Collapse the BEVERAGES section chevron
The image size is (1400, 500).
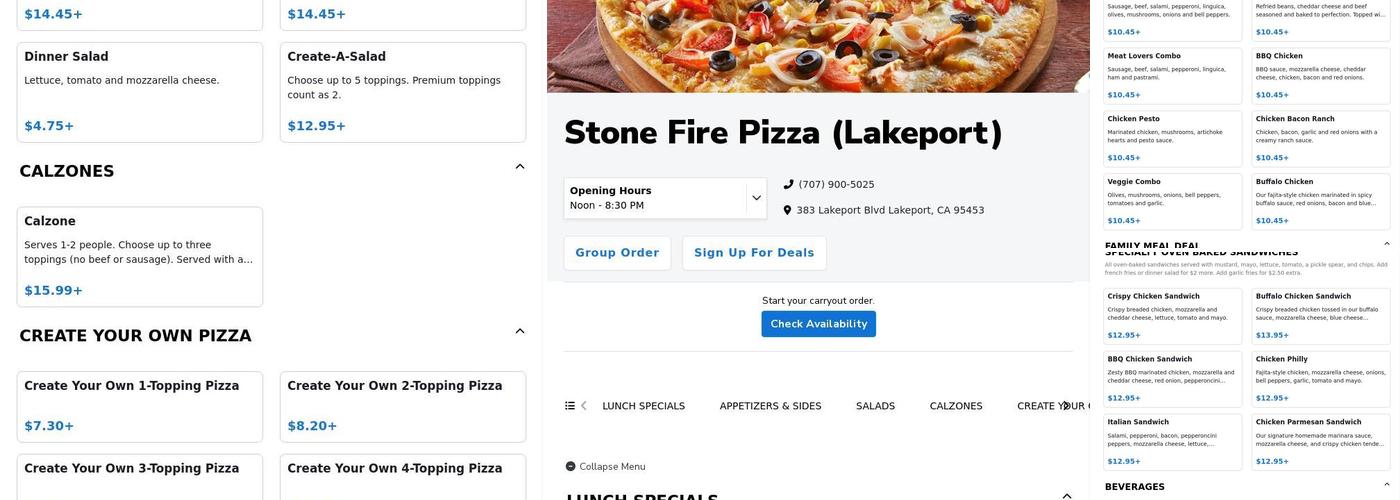(1386, 485)
